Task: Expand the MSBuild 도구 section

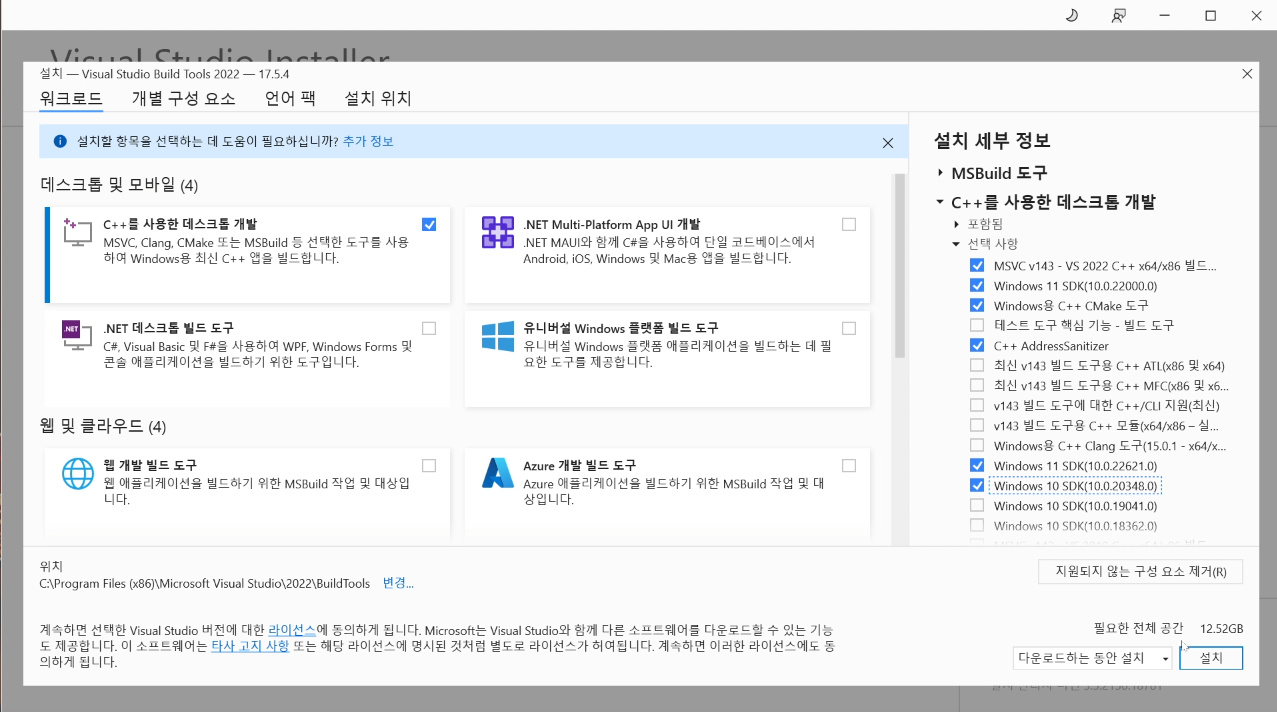Action: [x=940, y=173]
